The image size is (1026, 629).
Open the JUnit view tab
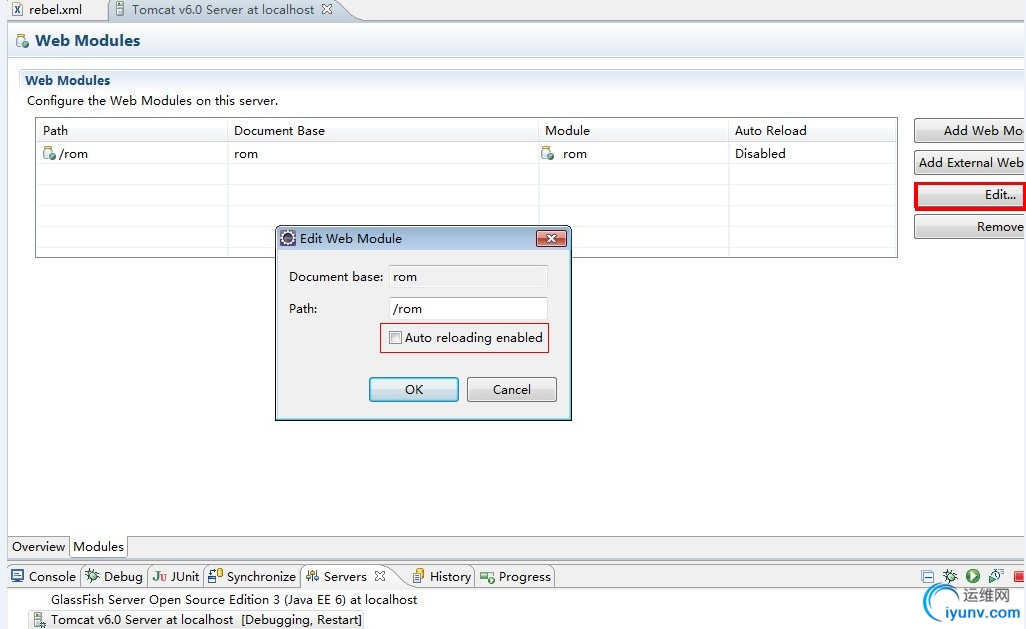(176, 576)
